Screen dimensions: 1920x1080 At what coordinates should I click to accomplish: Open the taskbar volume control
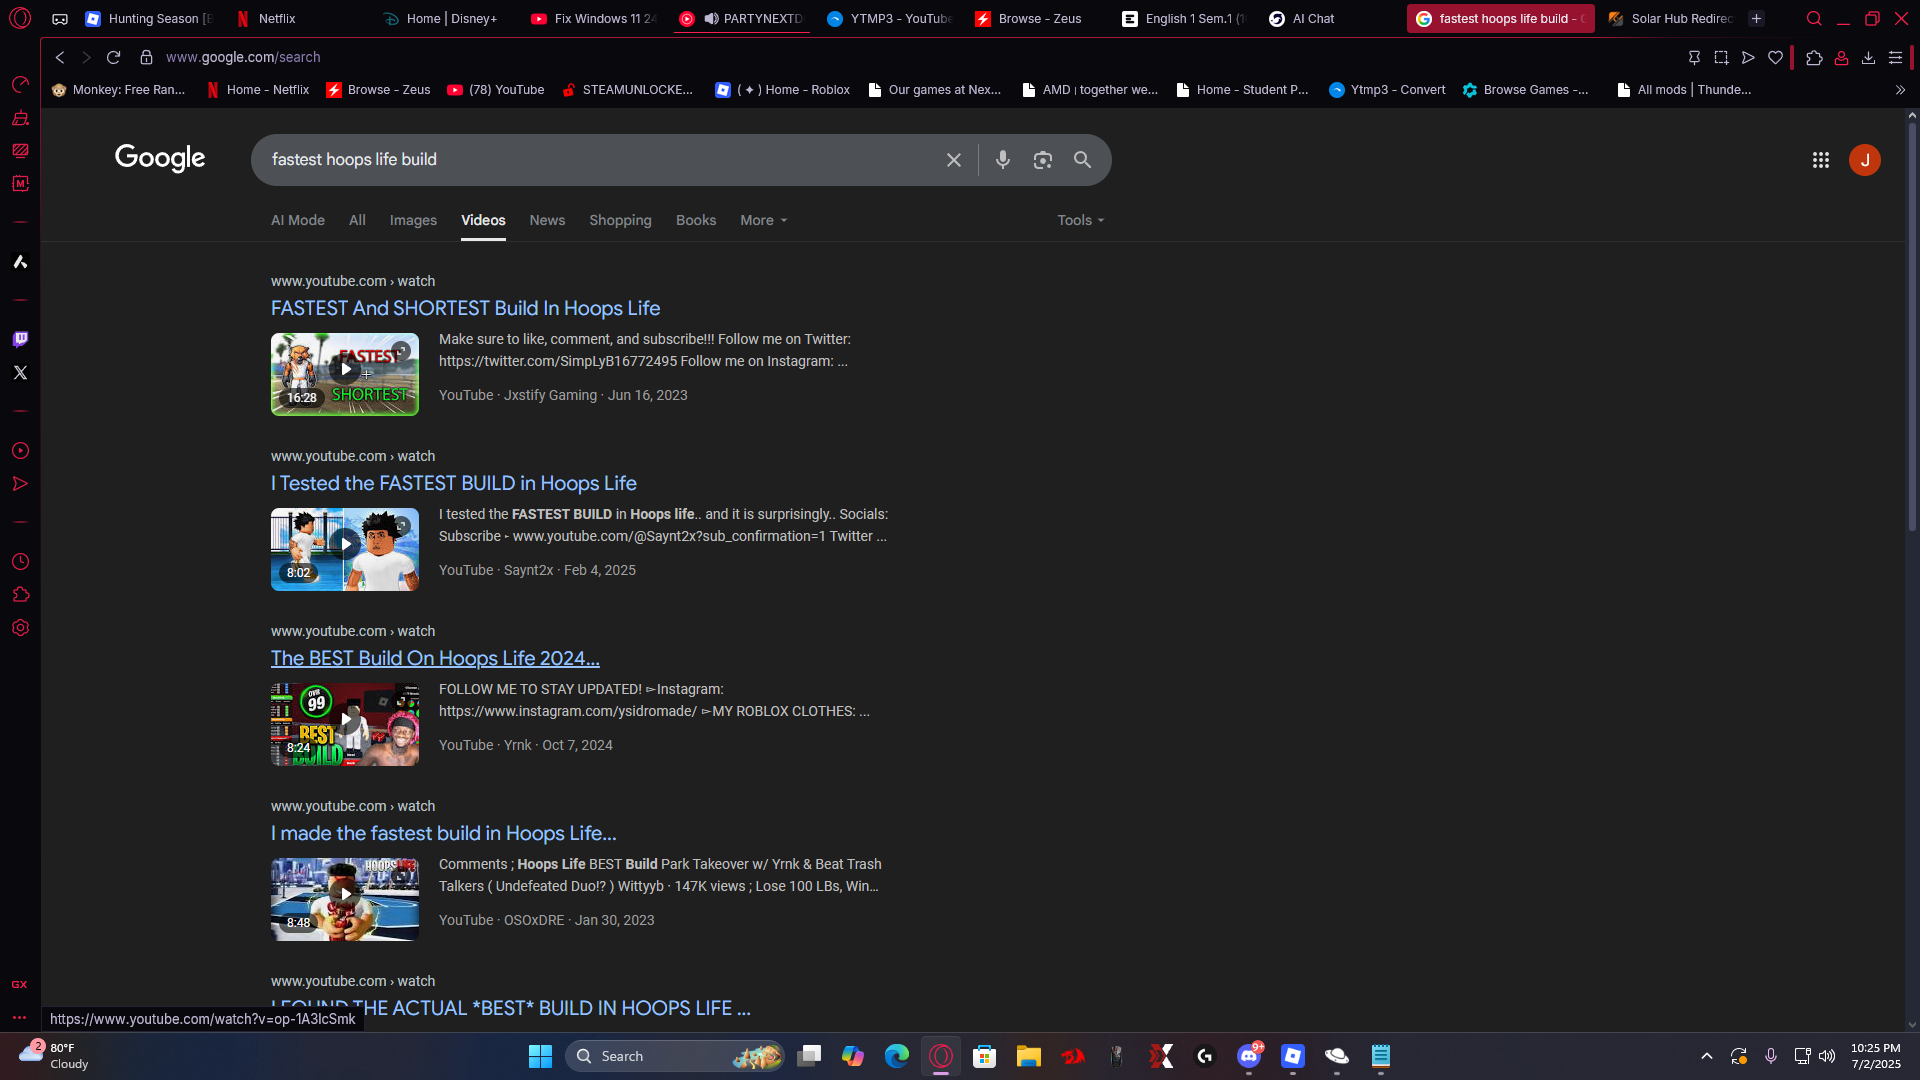[x=1827, y=1056]
